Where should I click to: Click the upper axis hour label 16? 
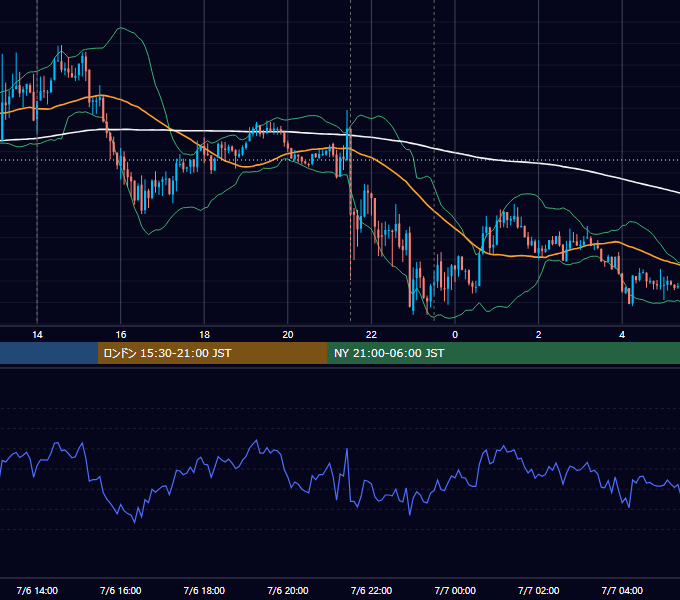coord(121,335)
